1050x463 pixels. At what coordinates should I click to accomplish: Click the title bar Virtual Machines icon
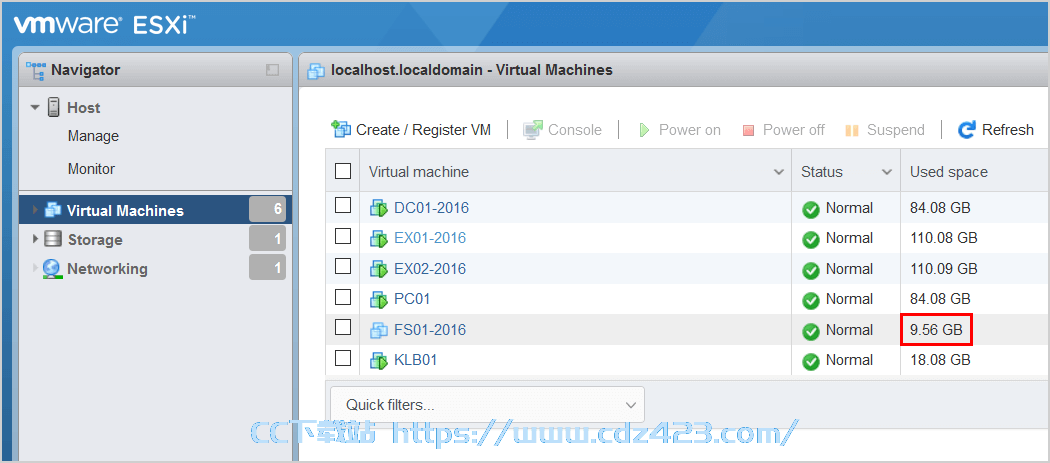pyautogui.click(x=315, y=70)
